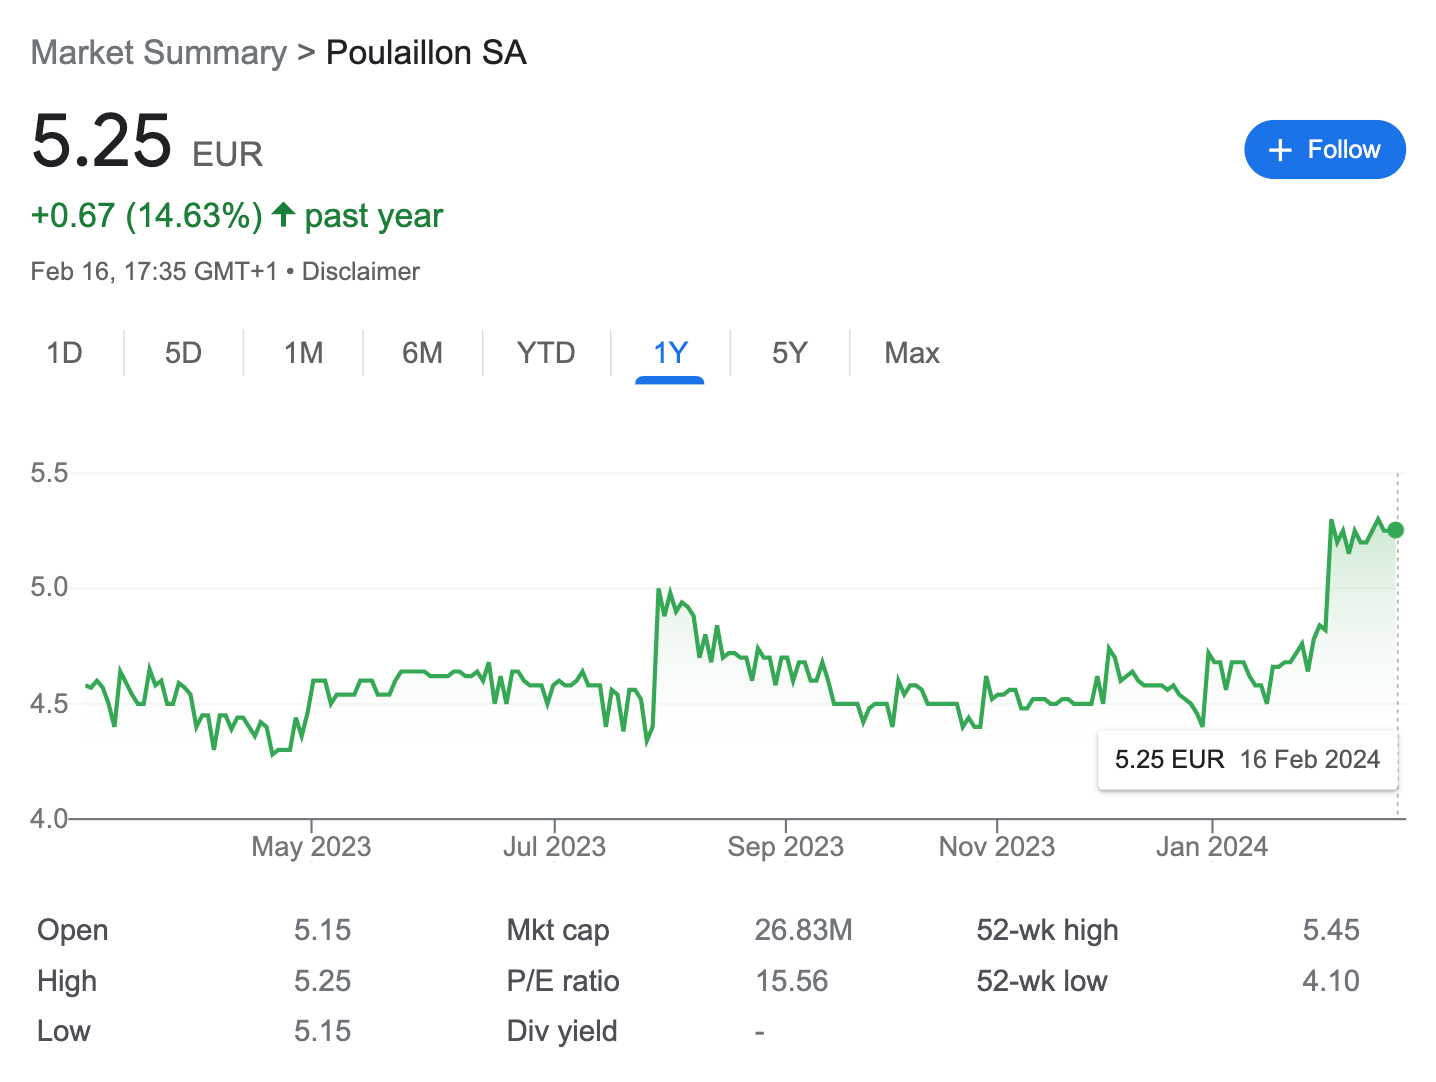Click the May 2023 axis label
The width and height of the screenshot is (1436, 1082).
tap(311, 847)
